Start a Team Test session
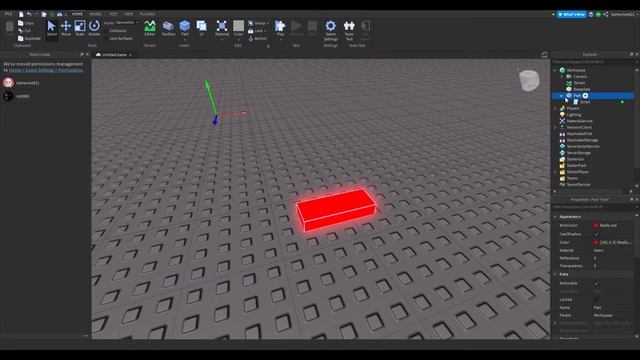Screen dimensions: 640x360 tap(349, 30)
